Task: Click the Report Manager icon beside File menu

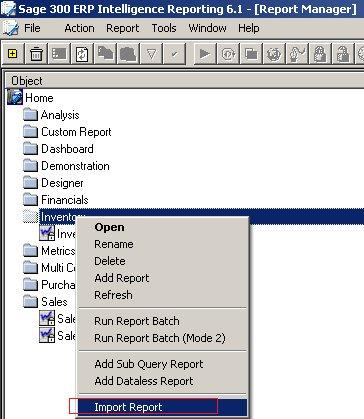Action: coord(11,28)
